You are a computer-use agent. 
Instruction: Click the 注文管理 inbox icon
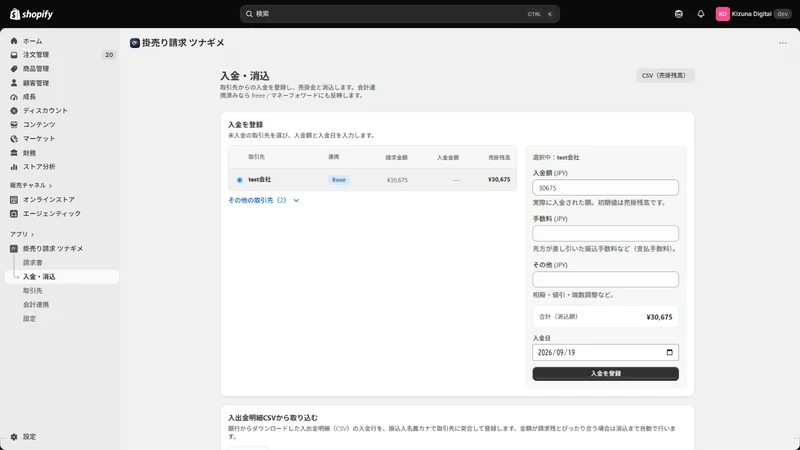14,55
